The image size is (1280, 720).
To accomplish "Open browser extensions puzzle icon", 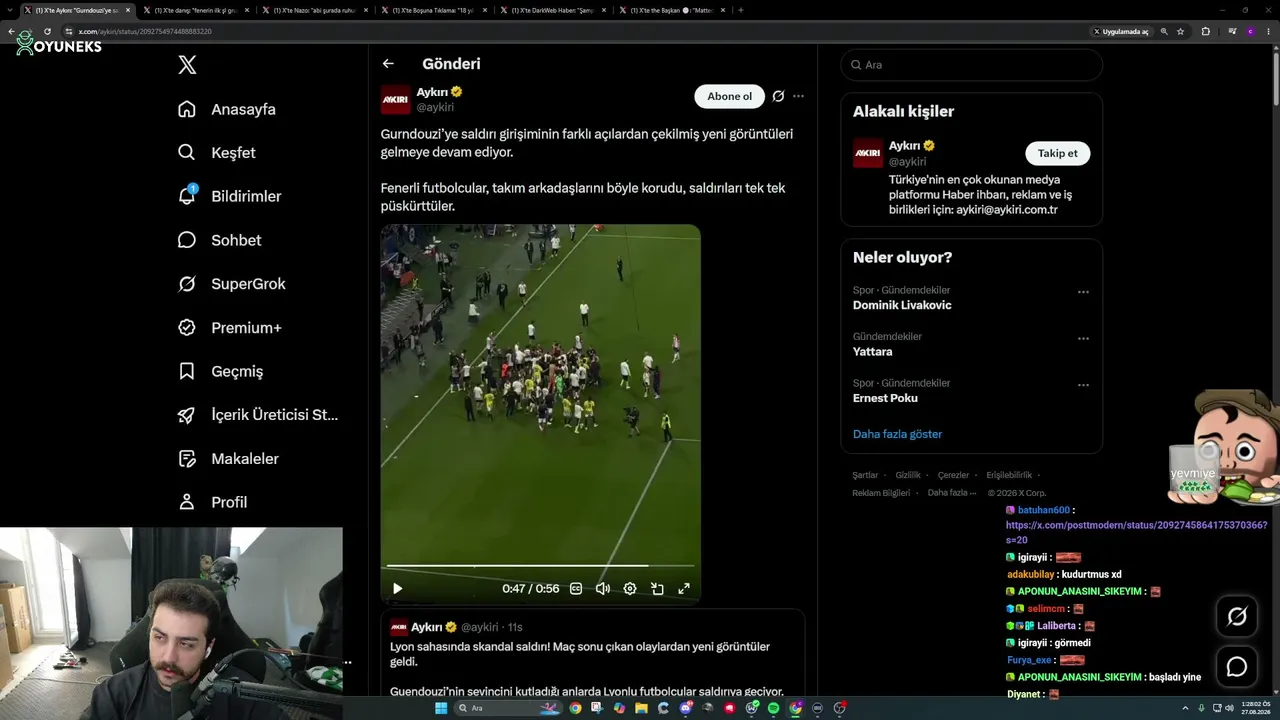I will click(x=1205, y=31).
